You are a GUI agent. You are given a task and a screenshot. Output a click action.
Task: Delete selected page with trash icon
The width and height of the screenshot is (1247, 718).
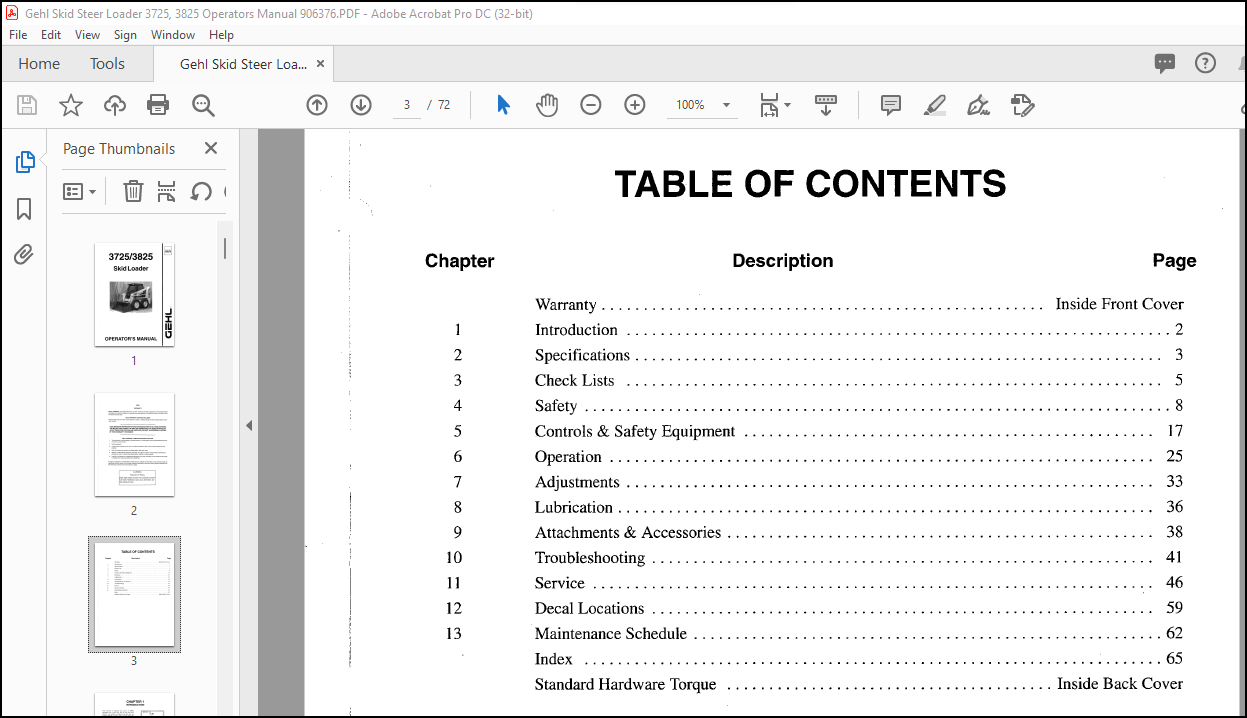pyautogui.click(x=133, y=191)
